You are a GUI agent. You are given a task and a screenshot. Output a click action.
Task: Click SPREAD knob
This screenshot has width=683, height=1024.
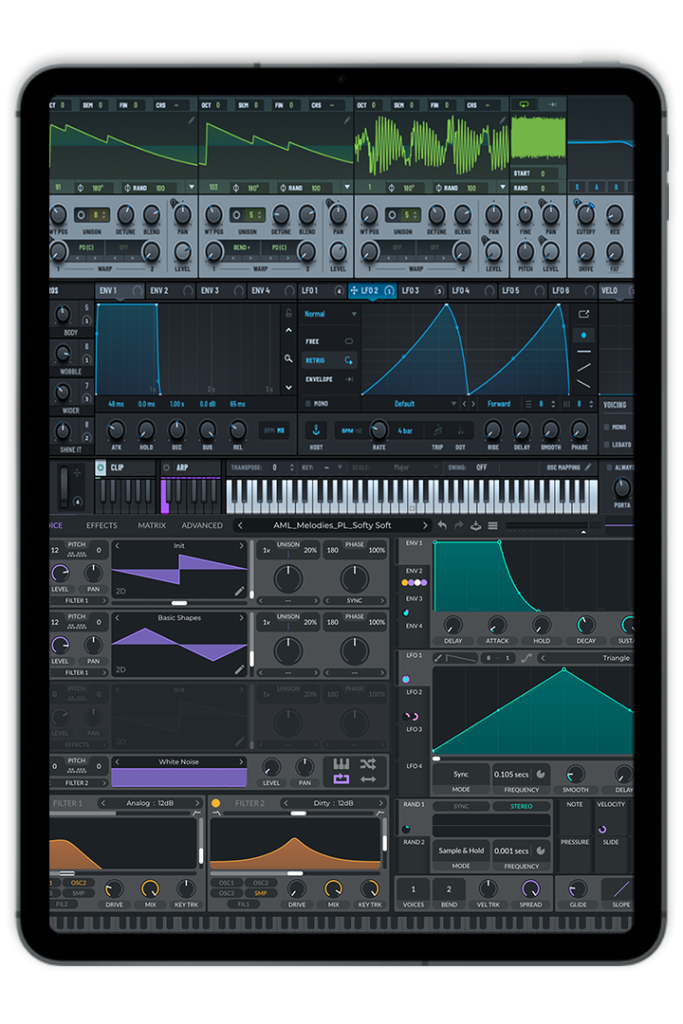tap(530, 888)
